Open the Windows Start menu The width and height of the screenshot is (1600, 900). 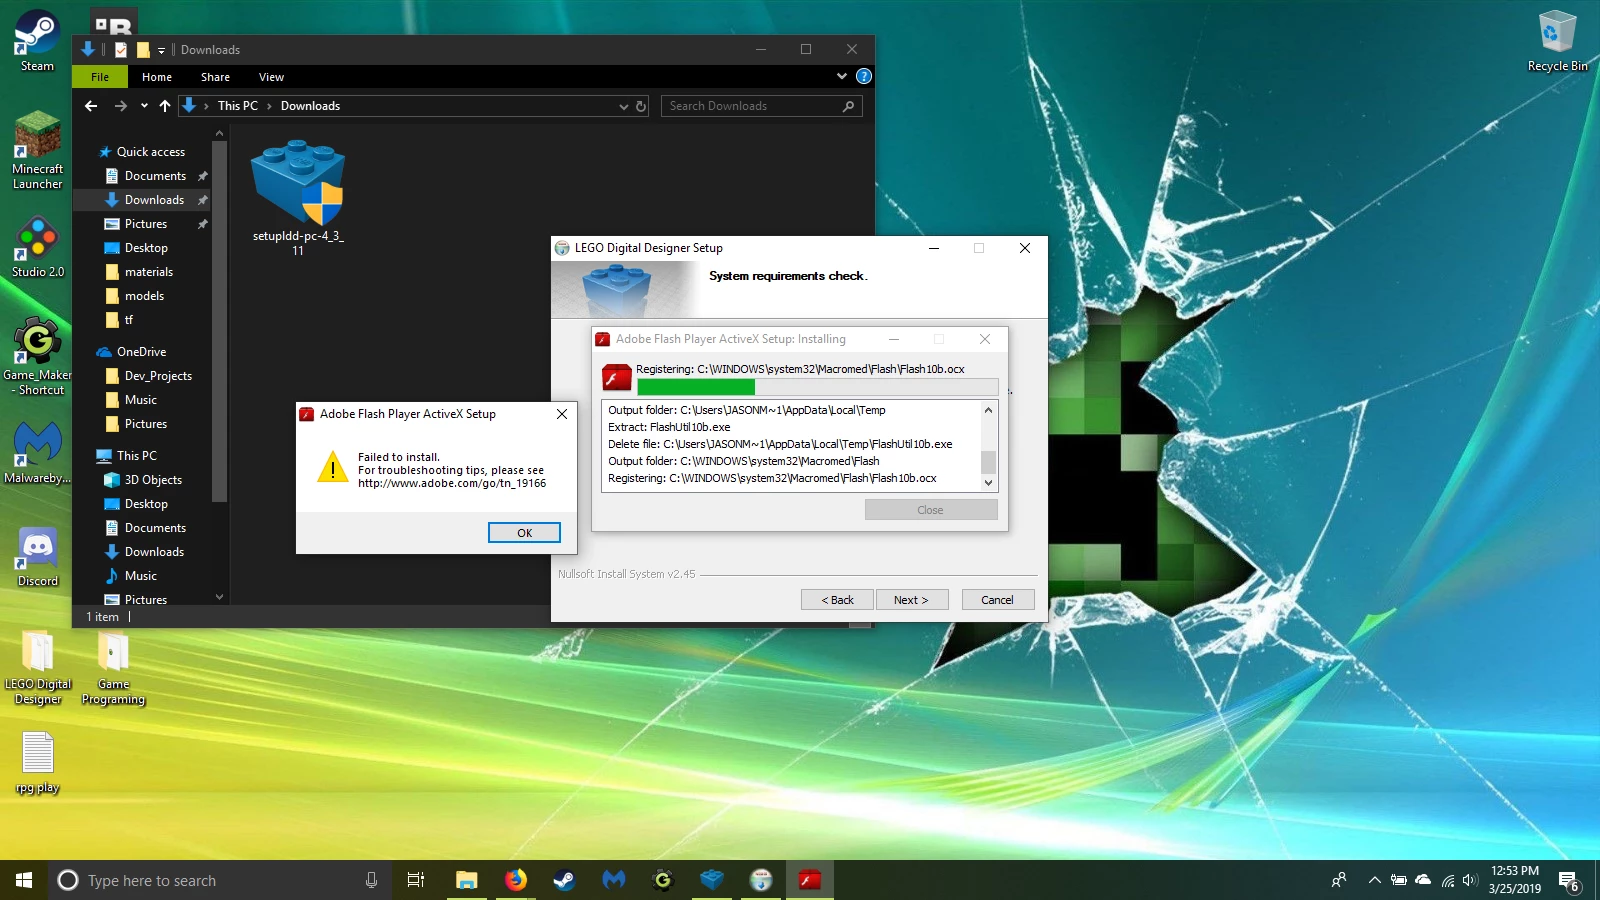point(24,880)
